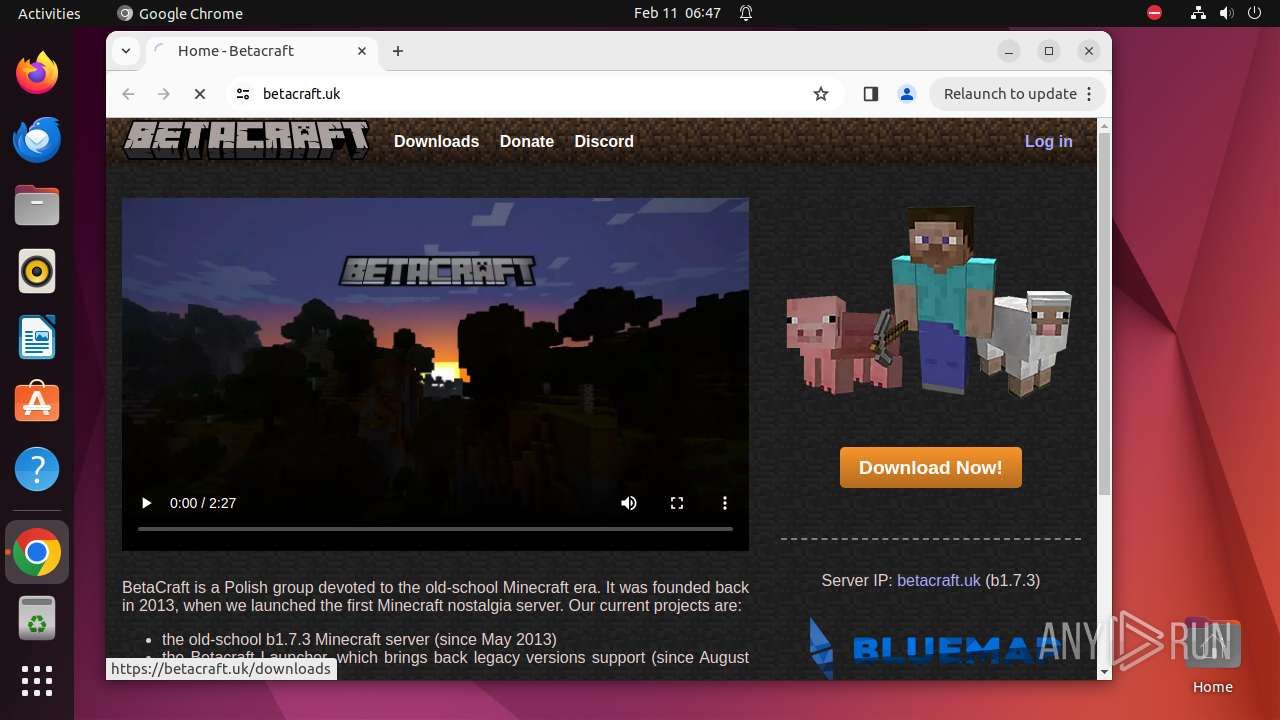Click the notification bell icon

[x=746, y=13]
